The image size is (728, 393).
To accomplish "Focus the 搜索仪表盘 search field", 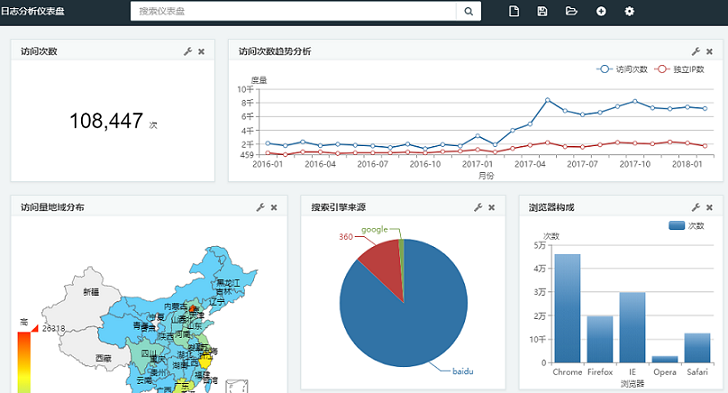I will 293,11.
